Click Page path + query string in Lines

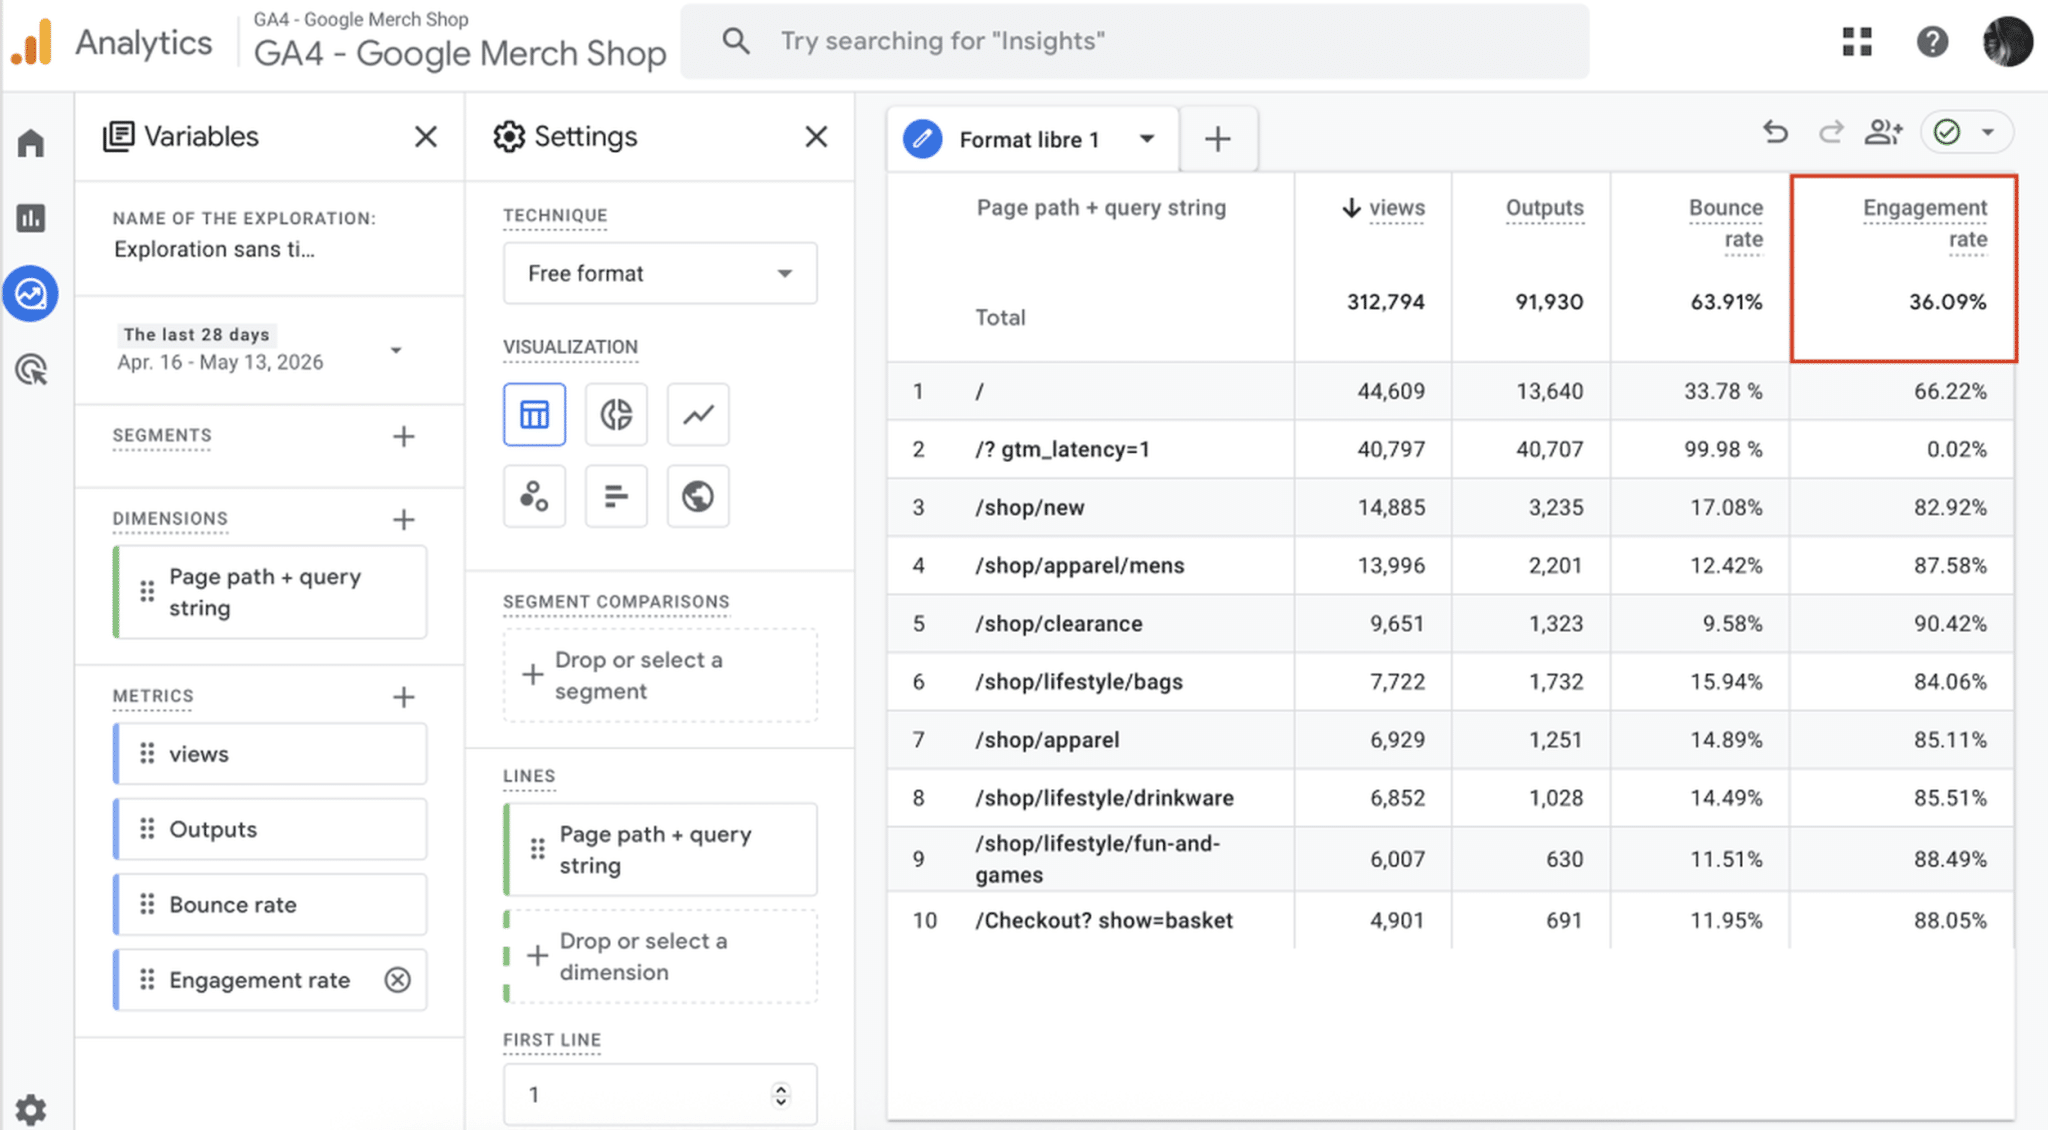660,850
